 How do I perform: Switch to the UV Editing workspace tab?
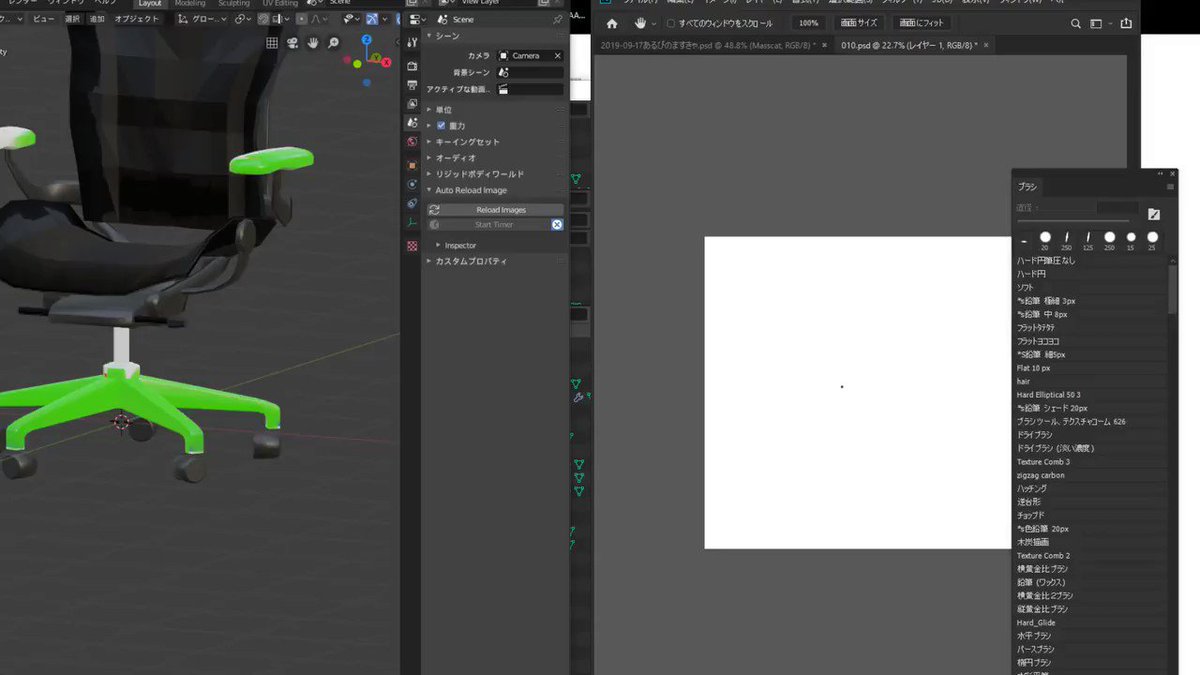280,3
